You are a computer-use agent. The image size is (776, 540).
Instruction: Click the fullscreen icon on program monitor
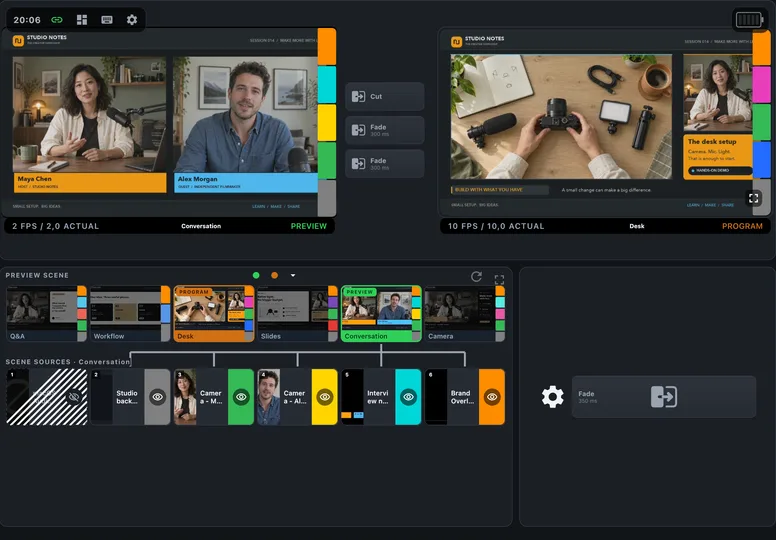(754, 198)
